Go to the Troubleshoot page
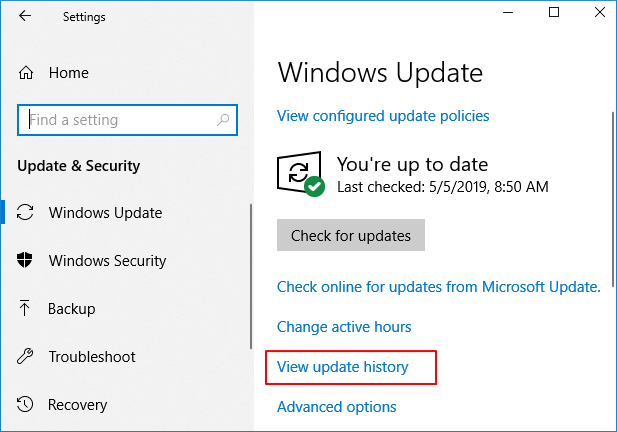 pyautogui.click(x=91, y=357)
